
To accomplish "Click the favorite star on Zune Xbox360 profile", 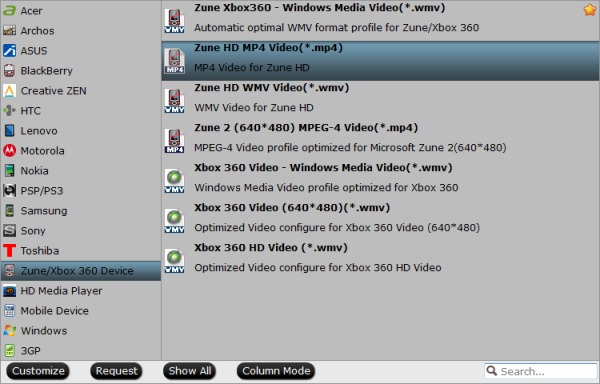I will point(590,10).
